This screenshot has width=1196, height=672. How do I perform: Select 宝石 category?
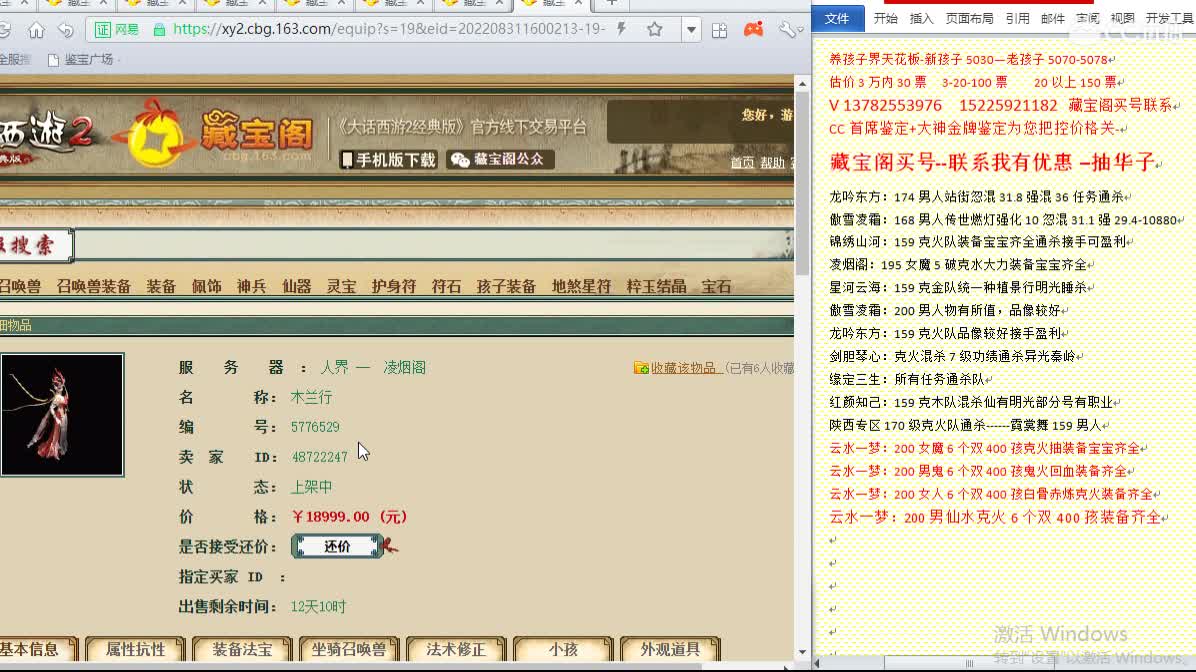pyautogui.click(x=716, y=287)
